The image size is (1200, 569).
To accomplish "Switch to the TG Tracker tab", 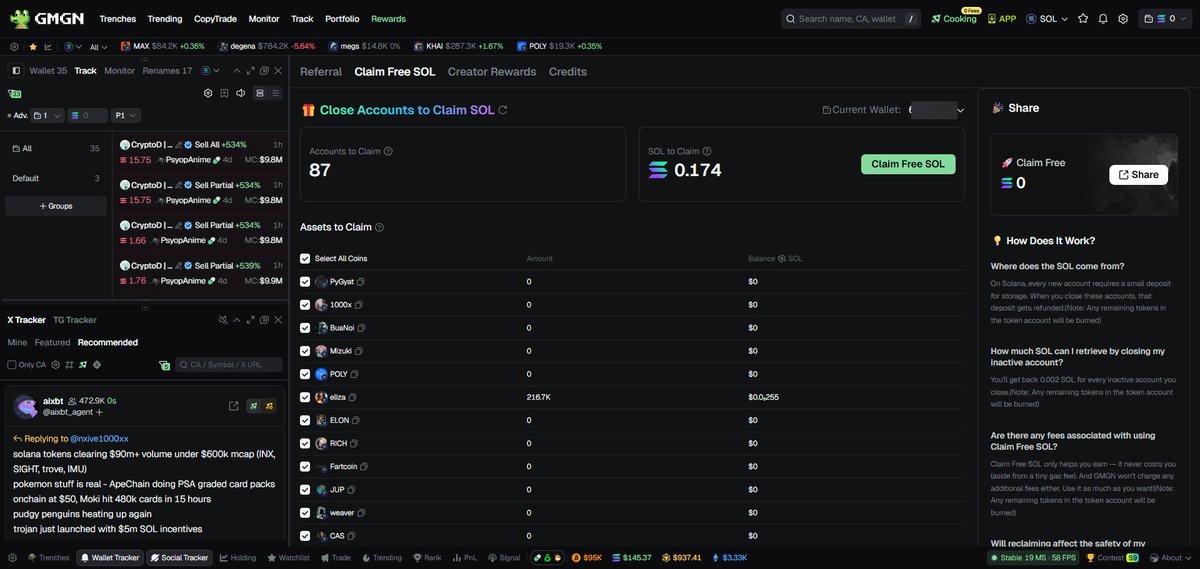I will click(x=75, y=320).
